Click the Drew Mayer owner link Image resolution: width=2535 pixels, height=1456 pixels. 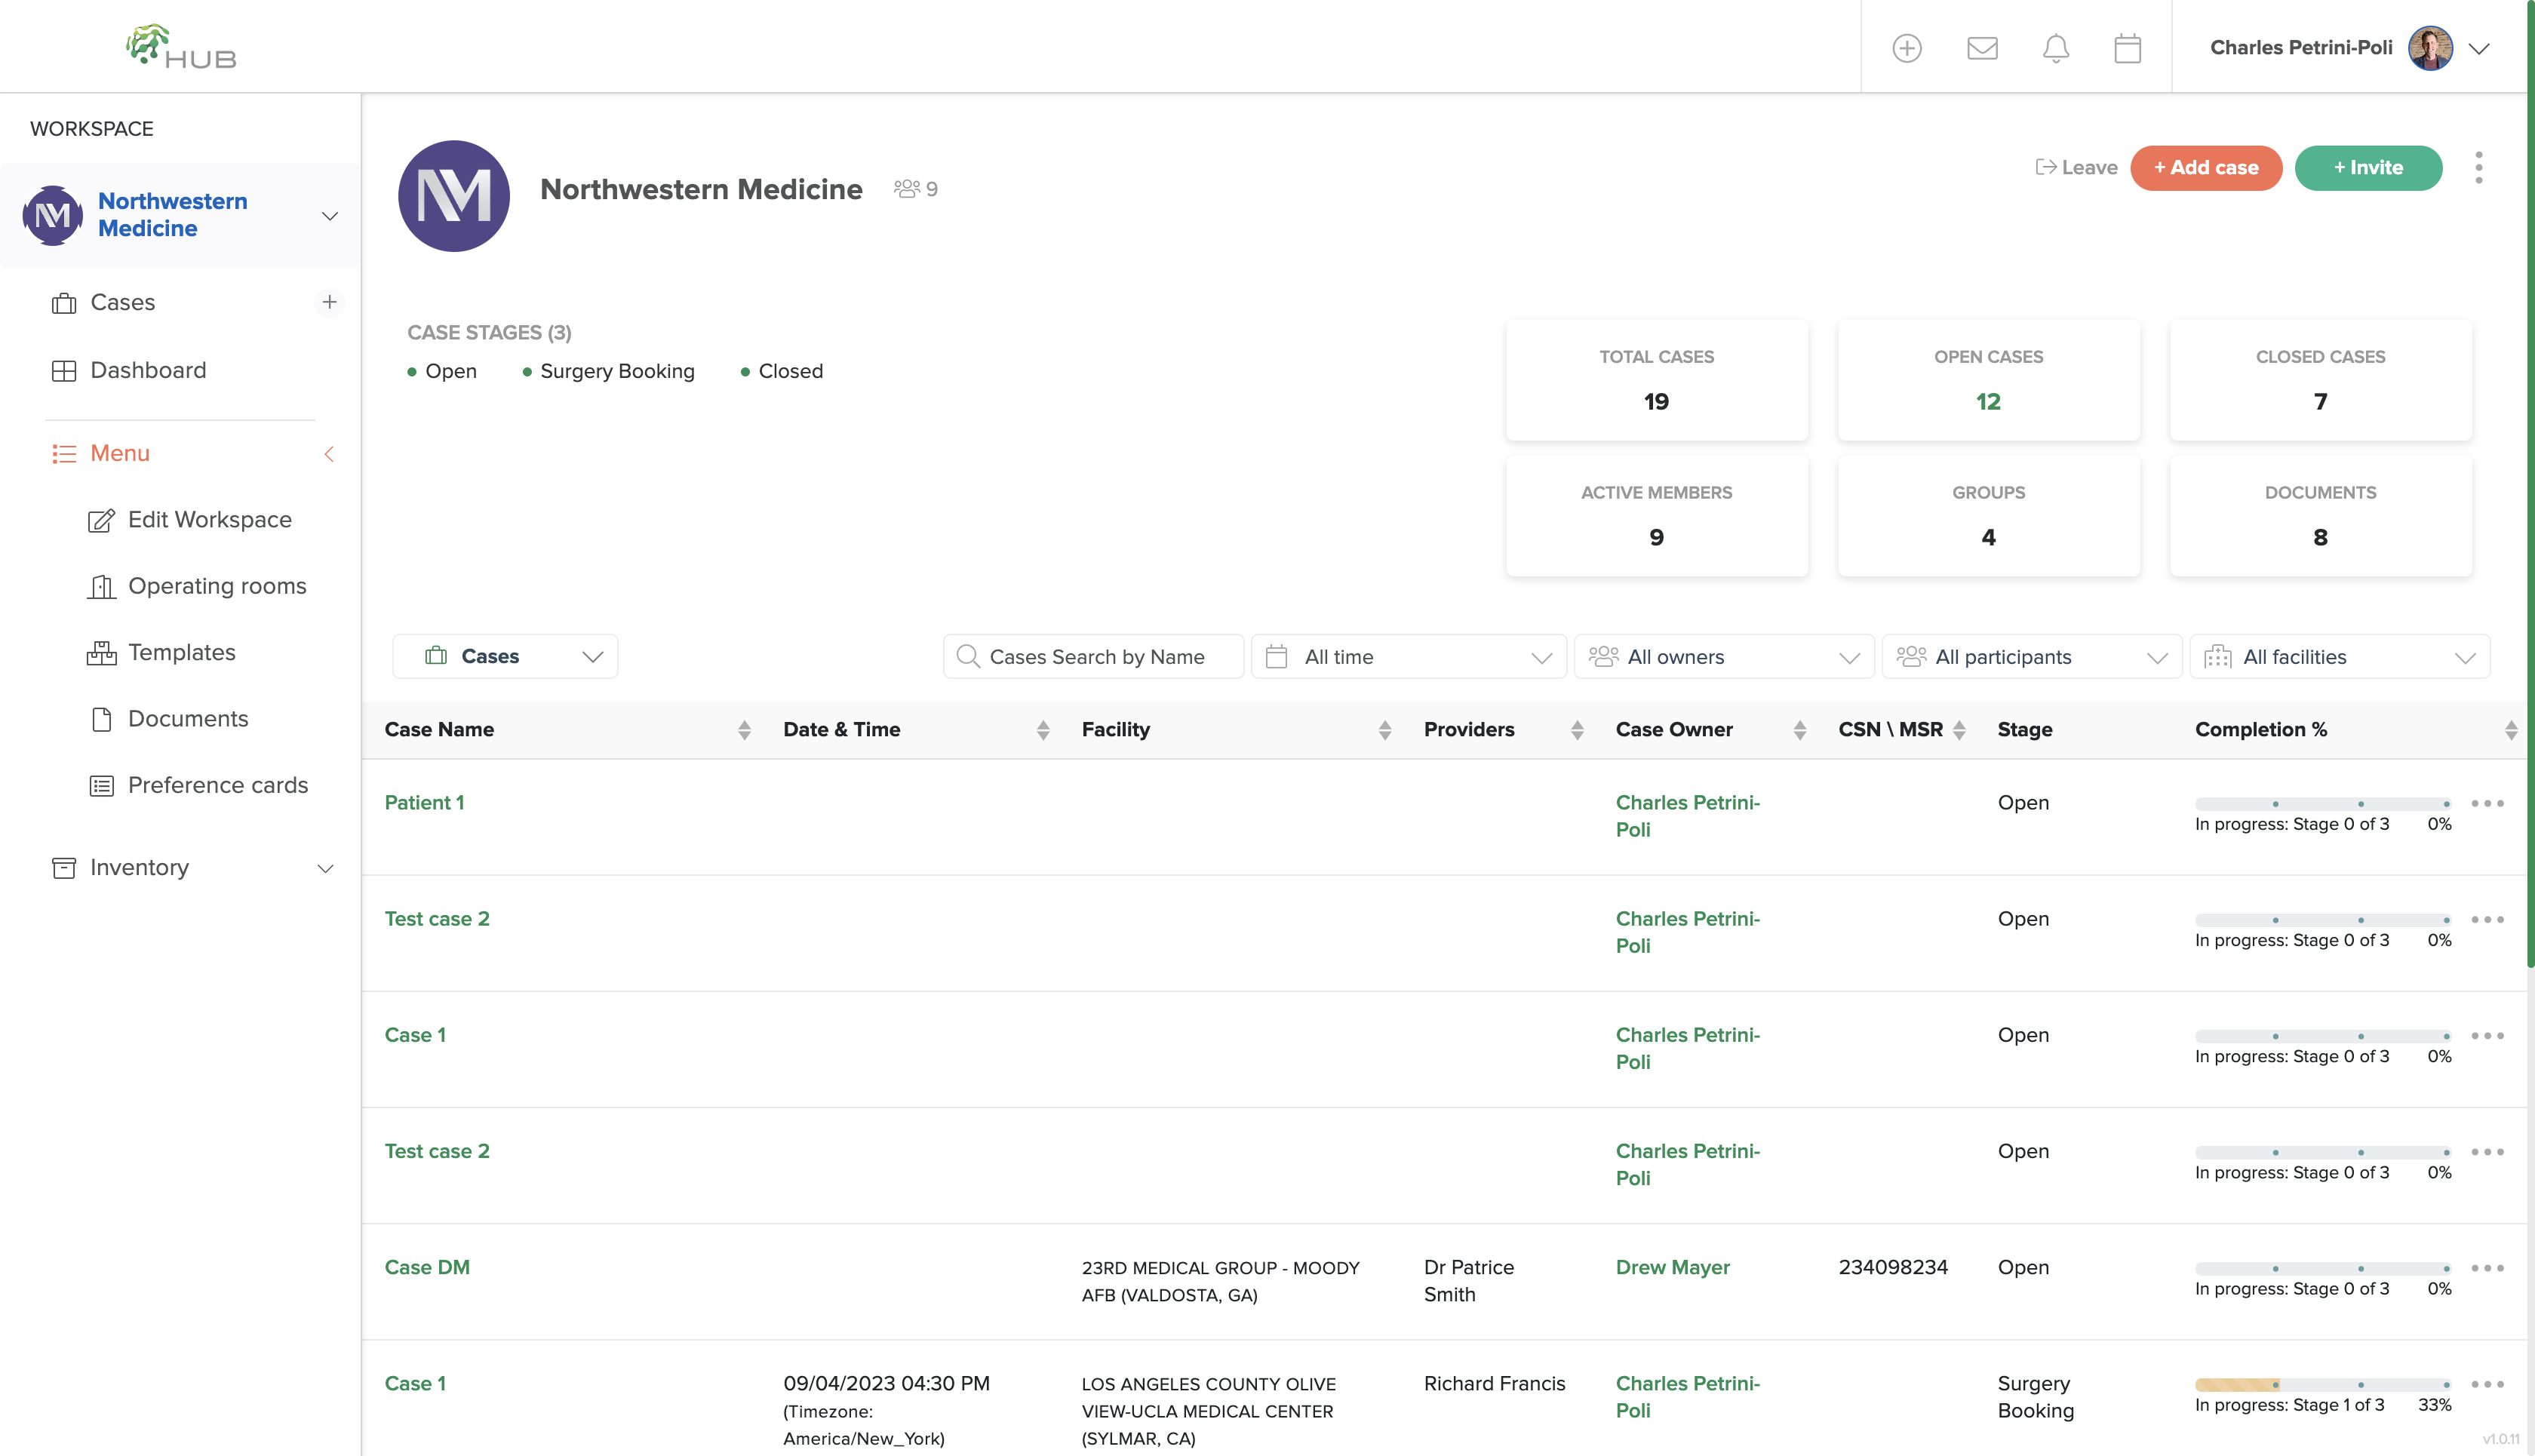pyautogui.click(x=1673, y=1267)
